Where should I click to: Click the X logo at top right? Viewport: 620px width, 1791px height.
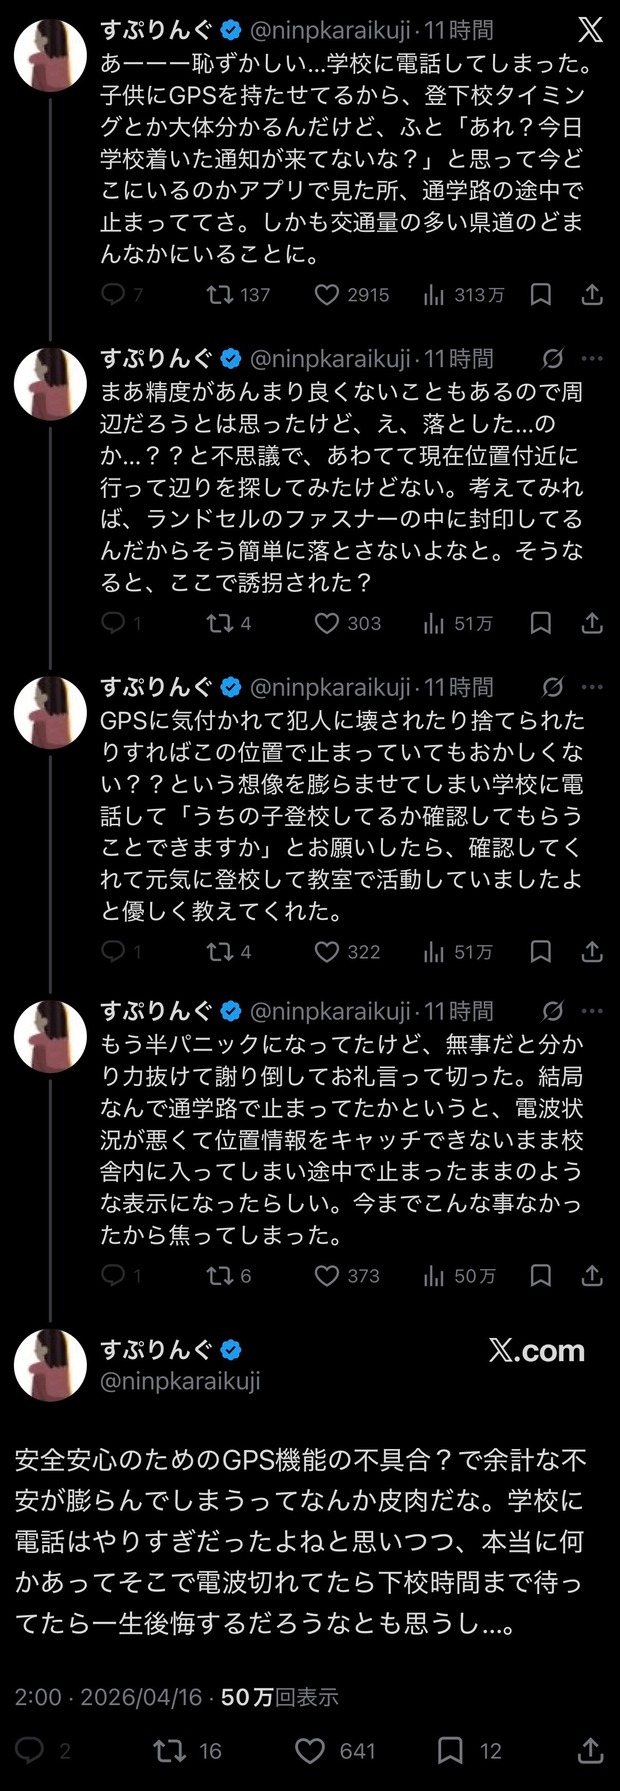pos(589,30)
